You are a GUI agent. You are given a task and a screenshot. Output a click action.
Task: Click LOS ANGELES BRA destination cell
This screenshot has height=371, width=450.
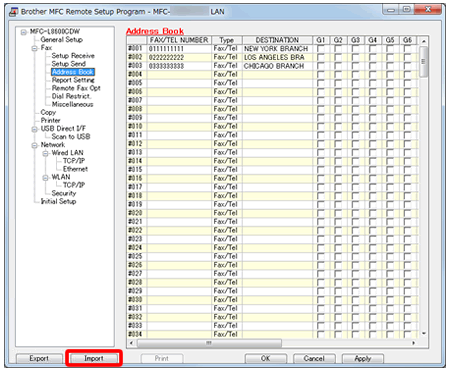[277, 57]
